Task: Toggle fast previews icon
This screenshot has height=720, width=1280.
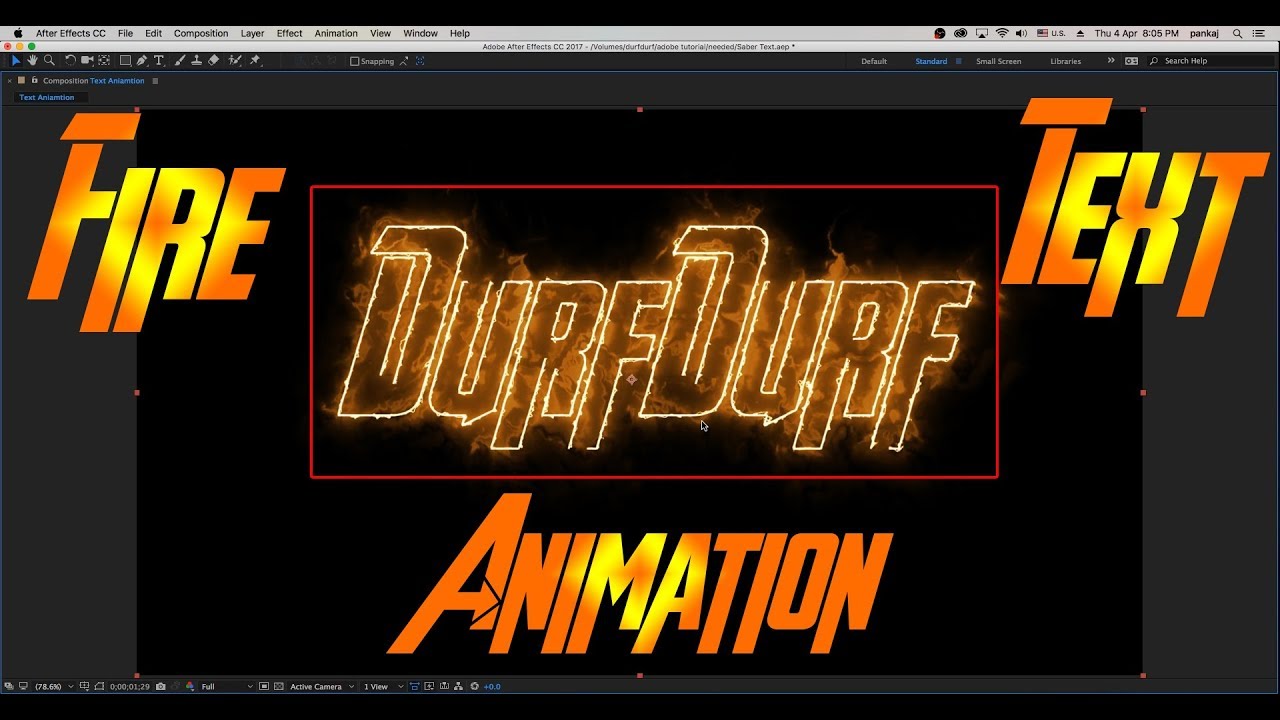Action: [429, 686]
